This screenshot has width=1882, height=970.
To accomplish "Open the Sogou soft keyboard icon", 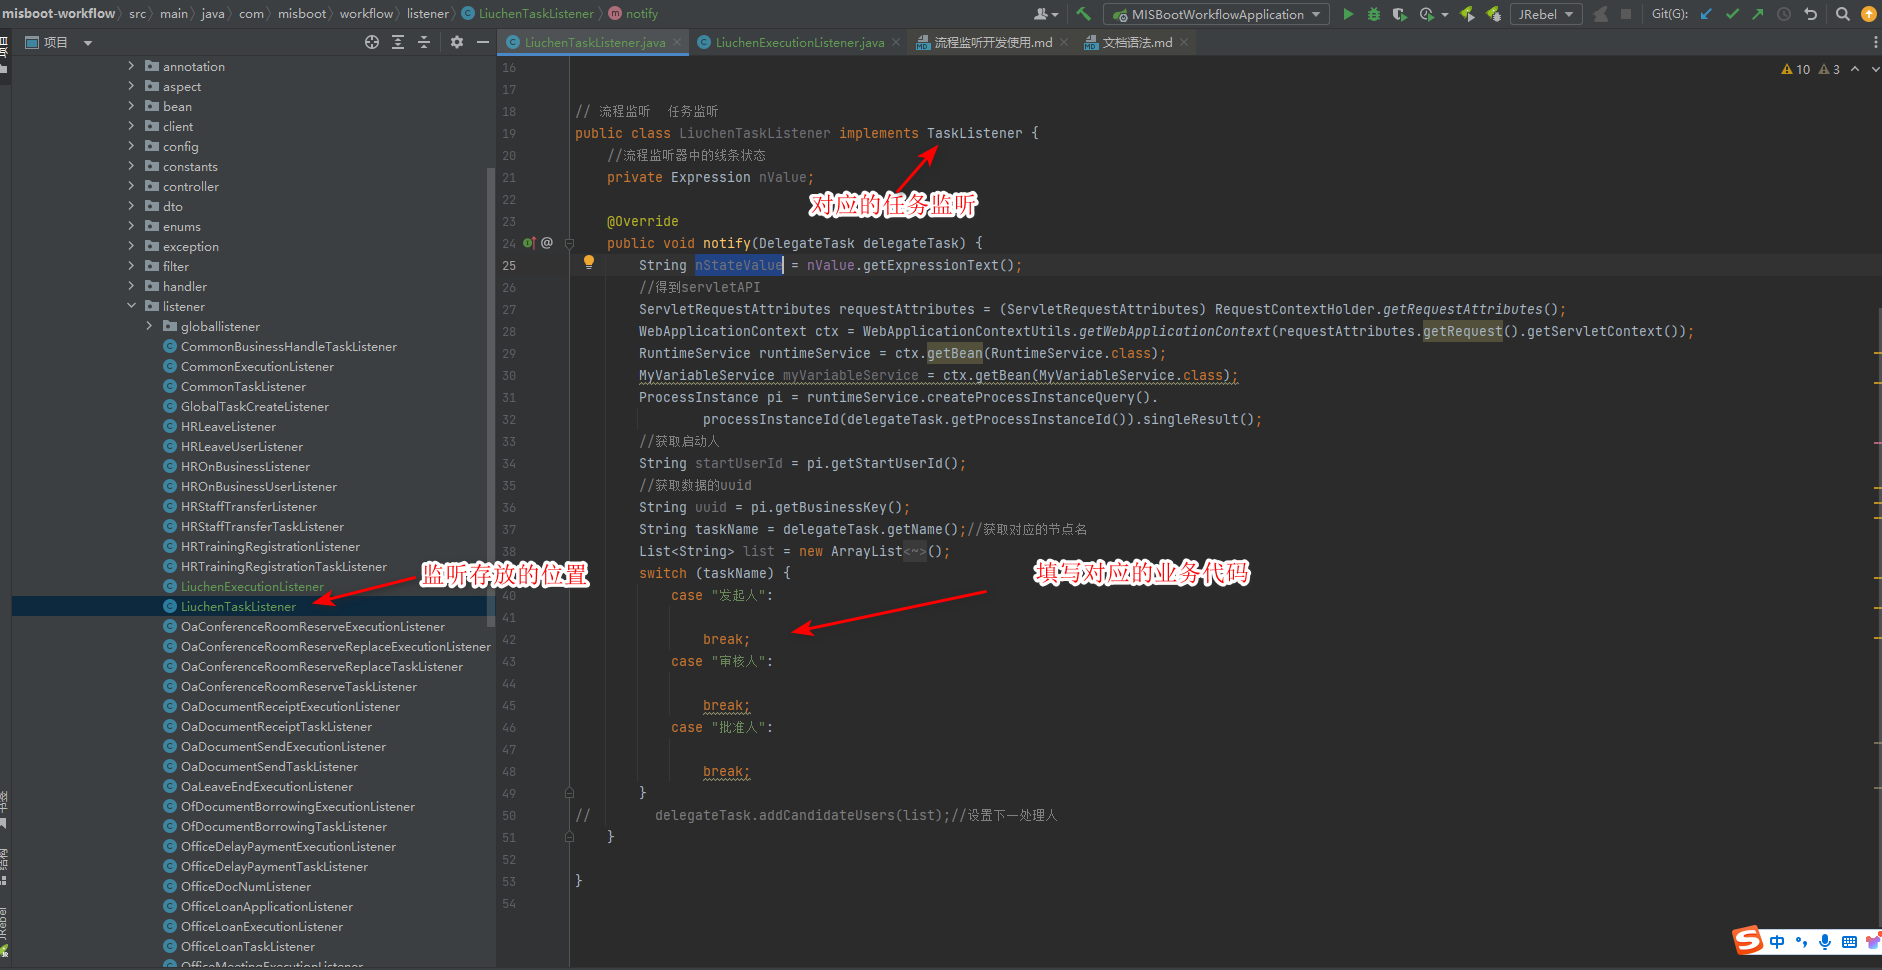I will [x=1849, y=942].
